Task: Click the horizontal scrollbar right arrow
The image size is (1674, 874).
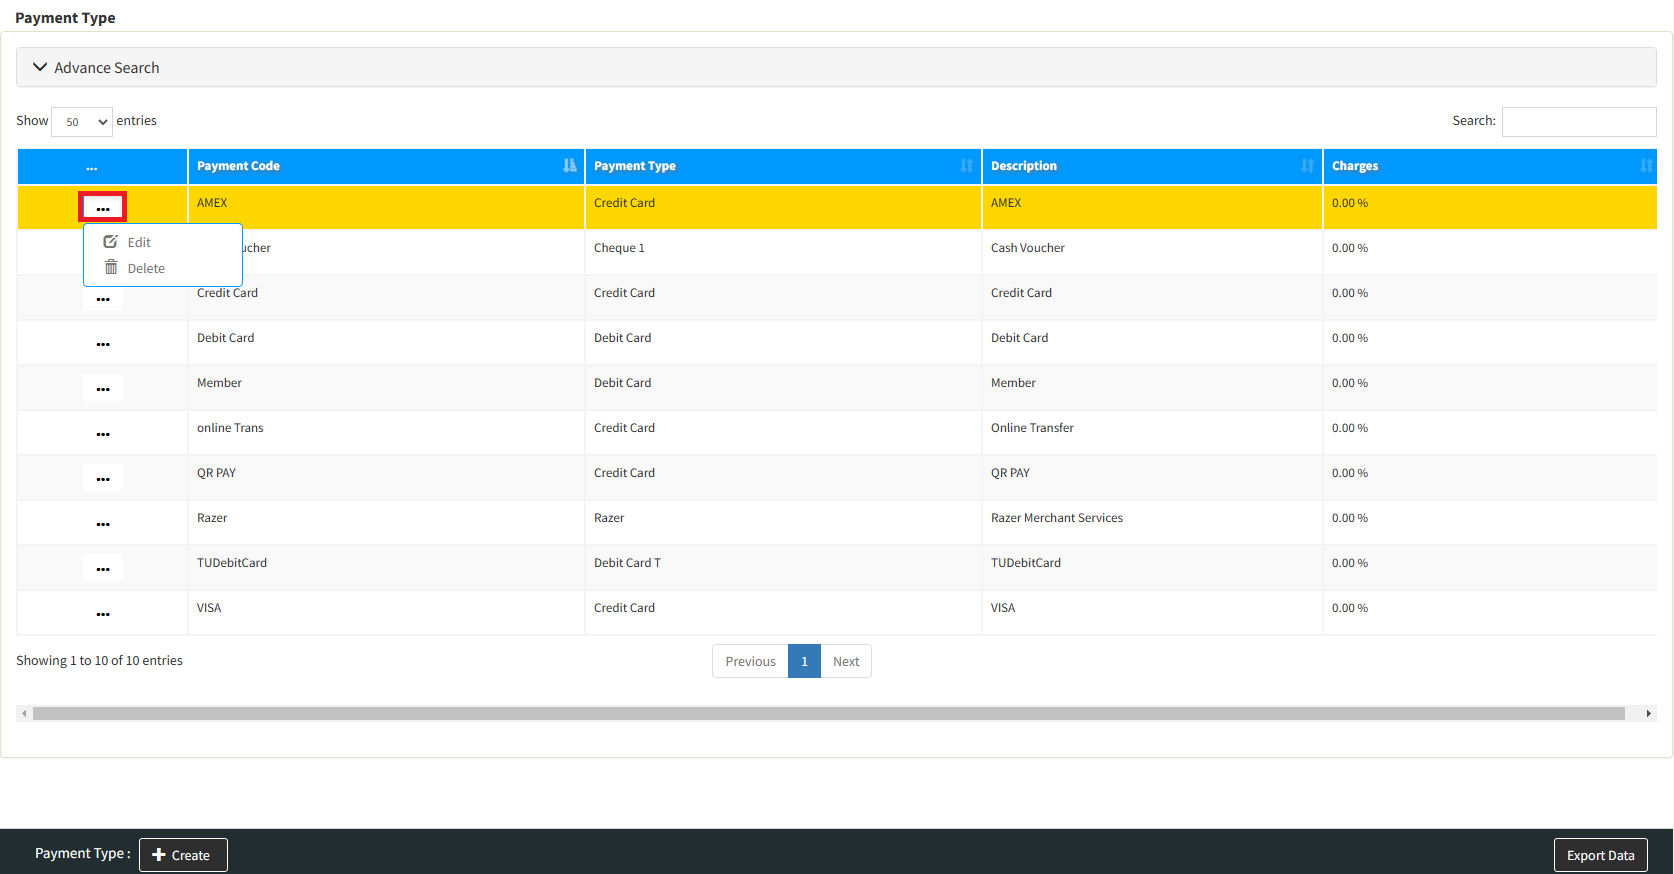Action: [1648, 714]
